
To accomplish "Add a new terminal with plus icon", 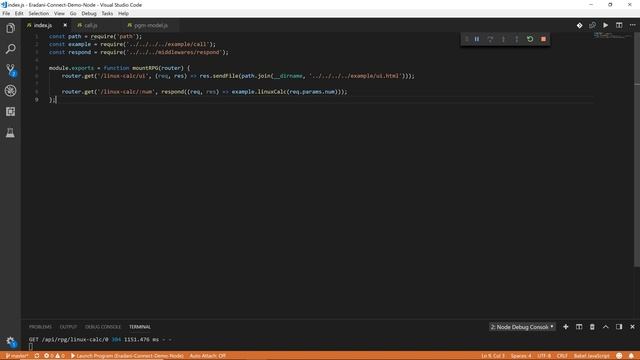I will [566, 327].
